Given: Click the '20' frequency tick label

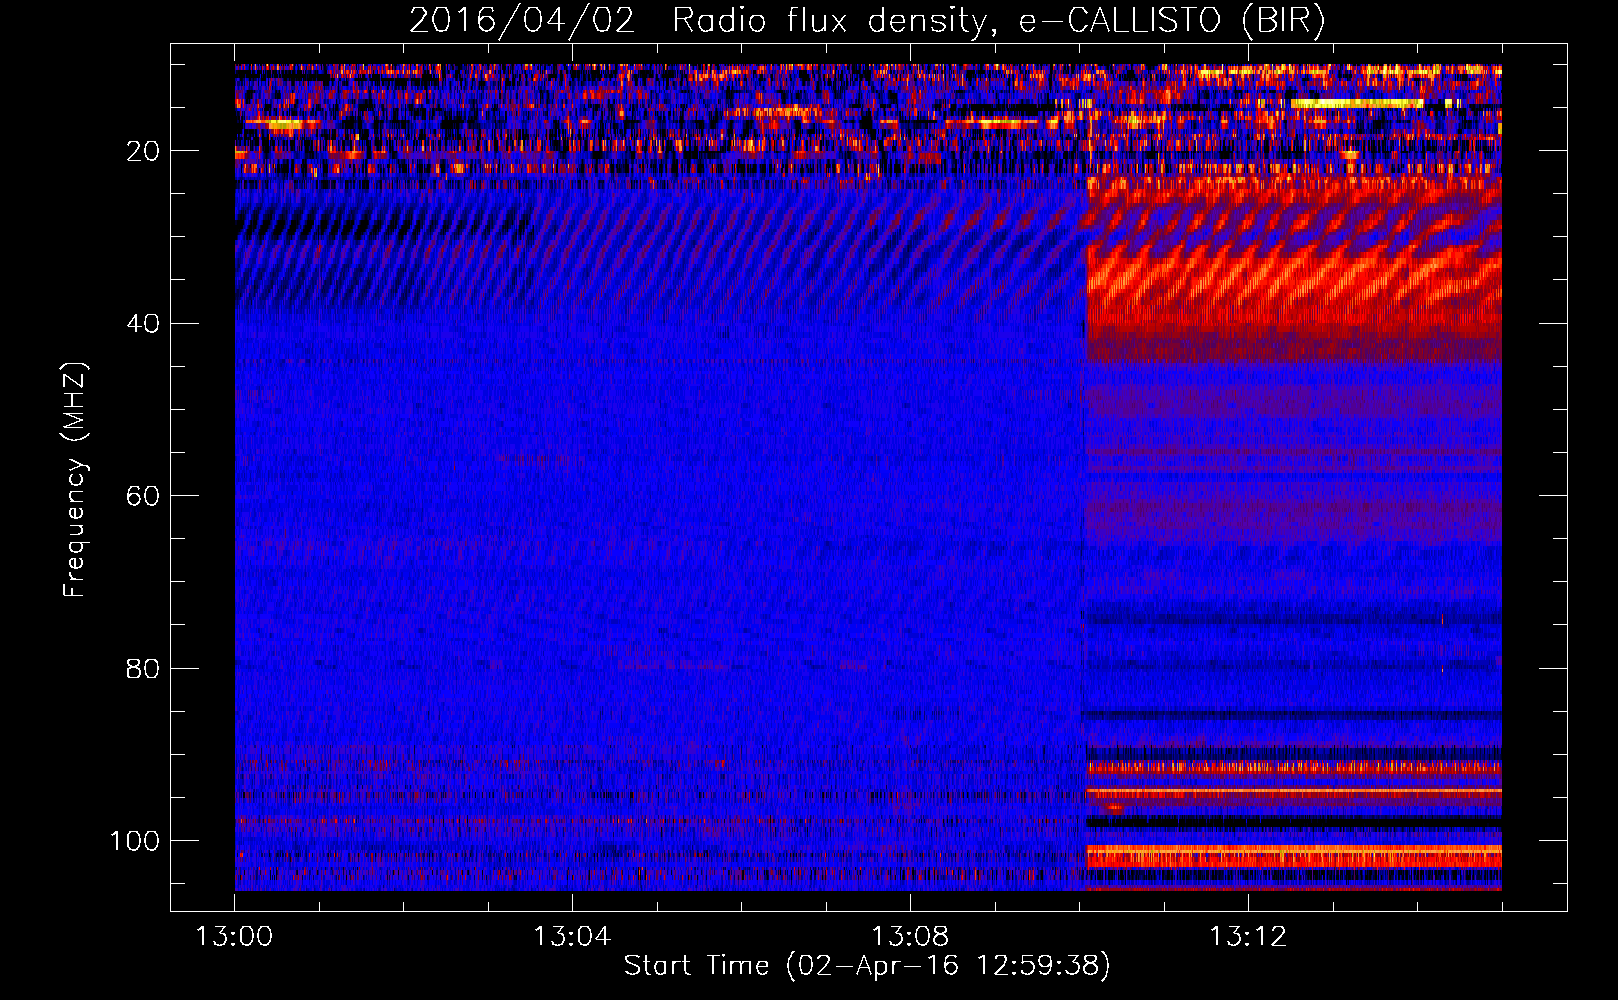Looking at the screenshot, I should point(143,152).
